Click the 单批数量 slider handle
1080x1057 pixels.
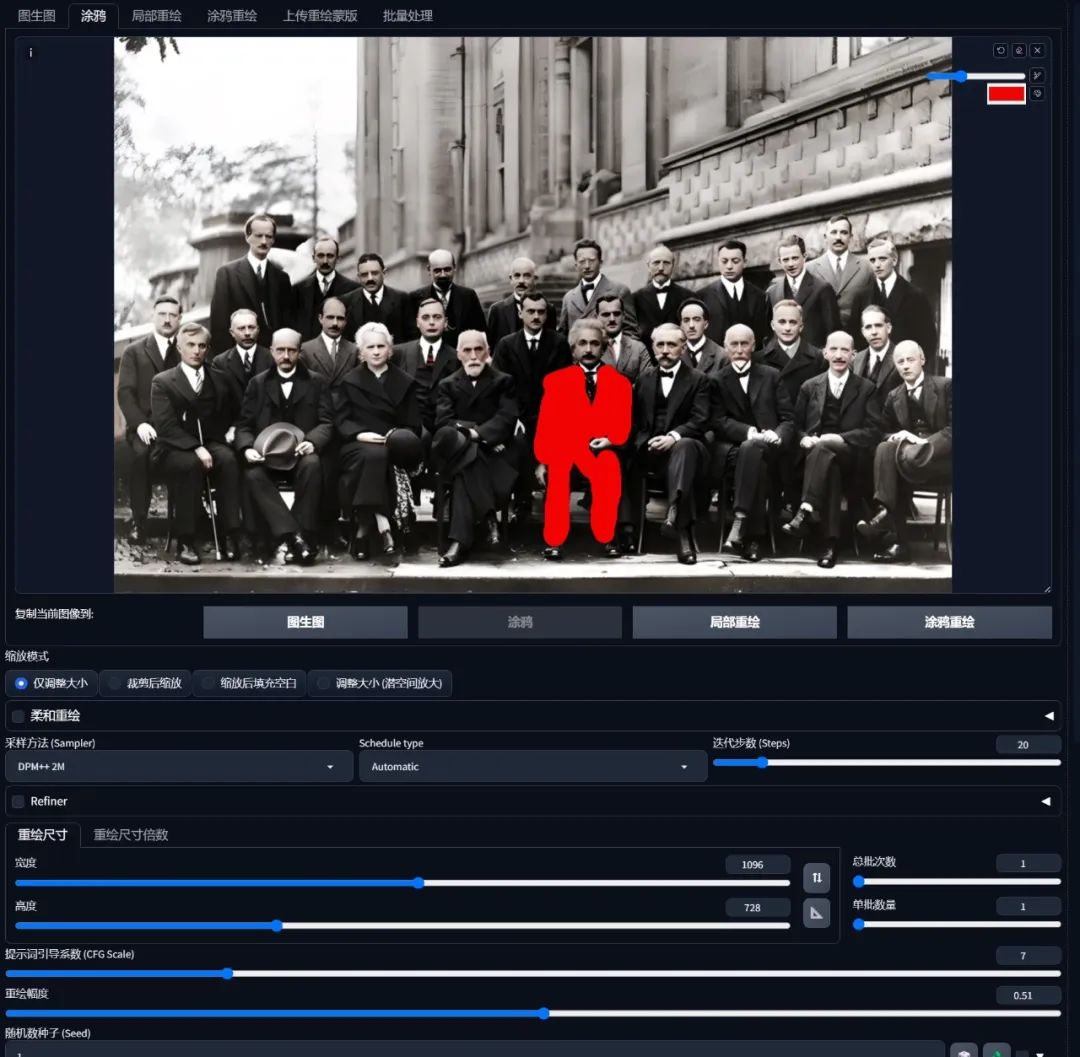pyautogui.click(x=858, y=924)
